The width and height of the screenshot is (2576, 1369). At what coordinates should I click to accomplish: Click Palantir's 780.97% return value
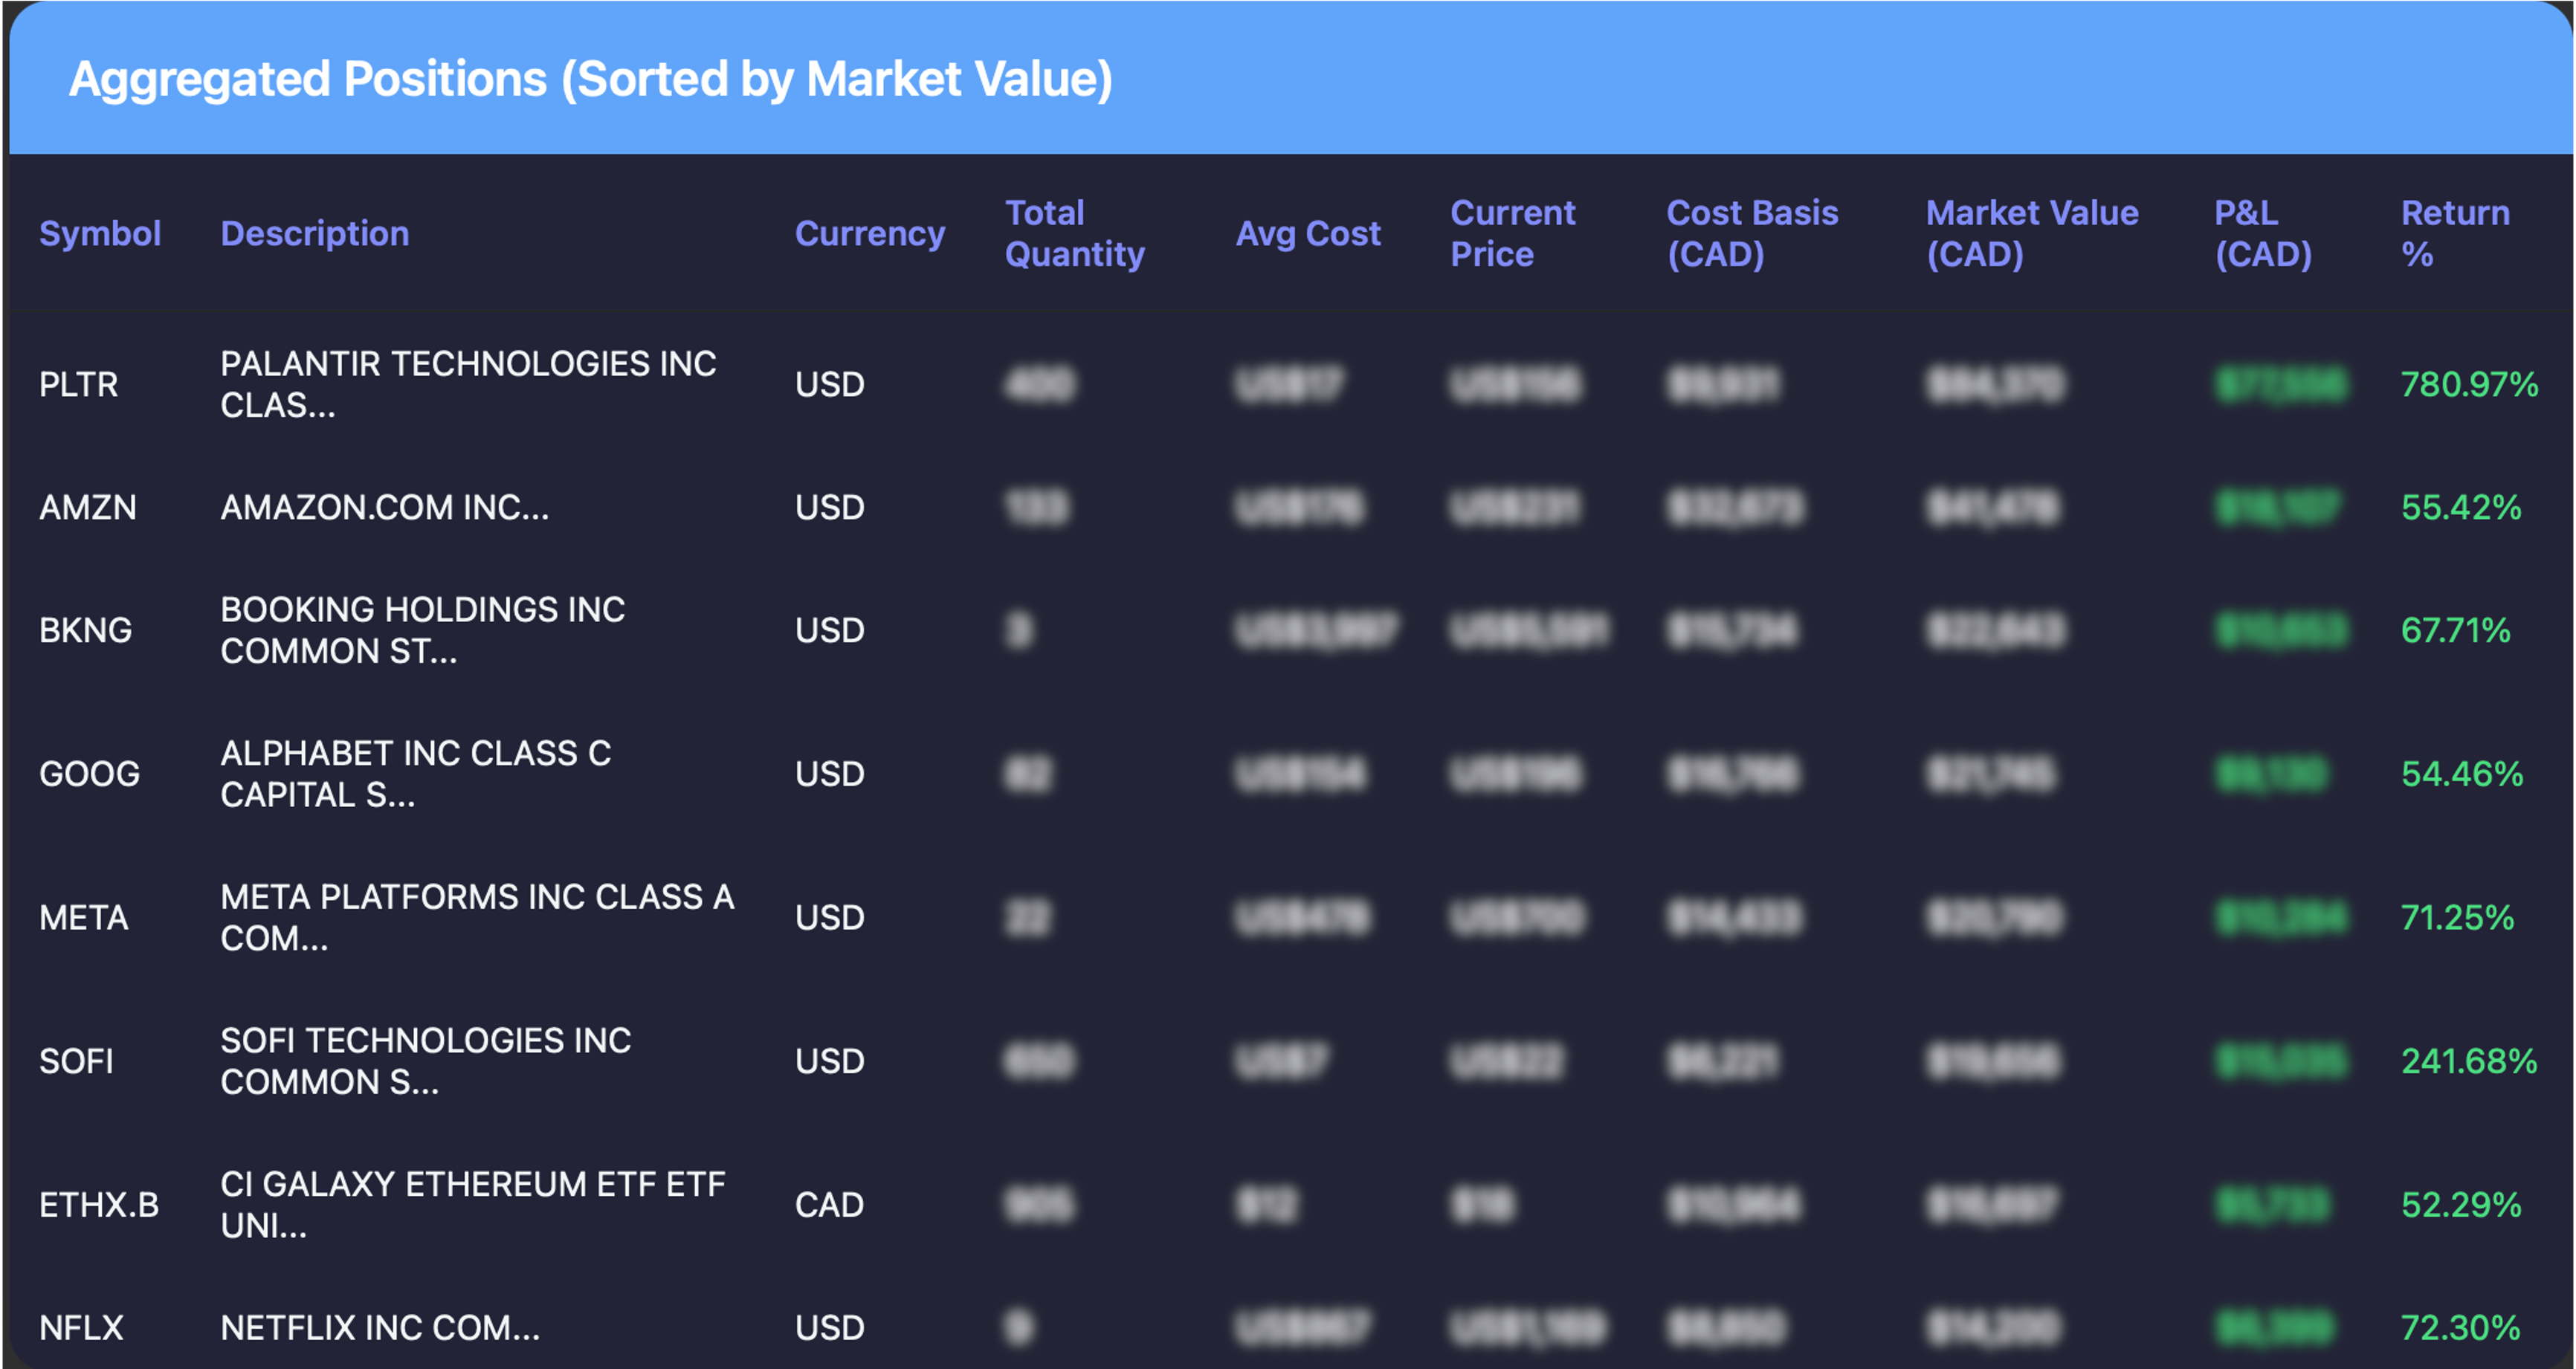(2468, 384)
